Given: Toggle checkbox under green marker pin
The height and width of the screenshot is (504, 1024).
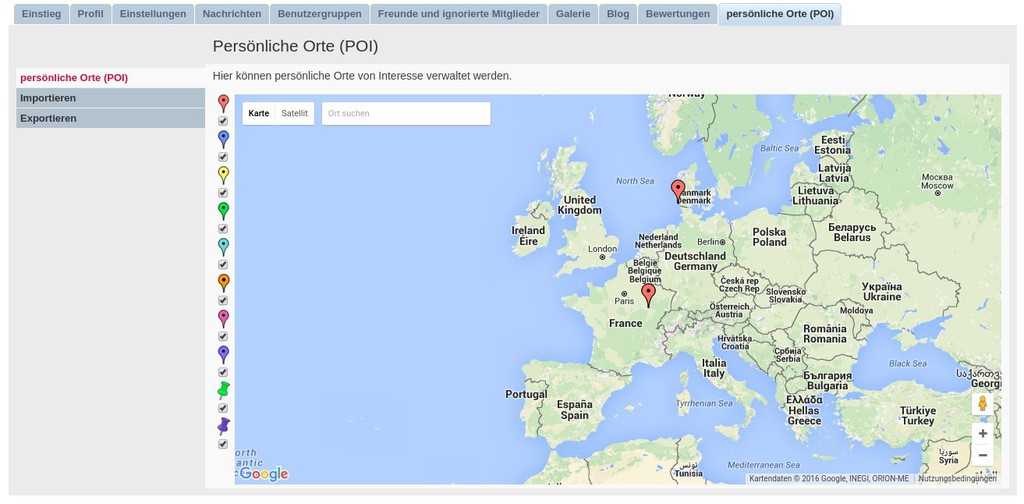Looking at the screenshot, I should (223, 229).
